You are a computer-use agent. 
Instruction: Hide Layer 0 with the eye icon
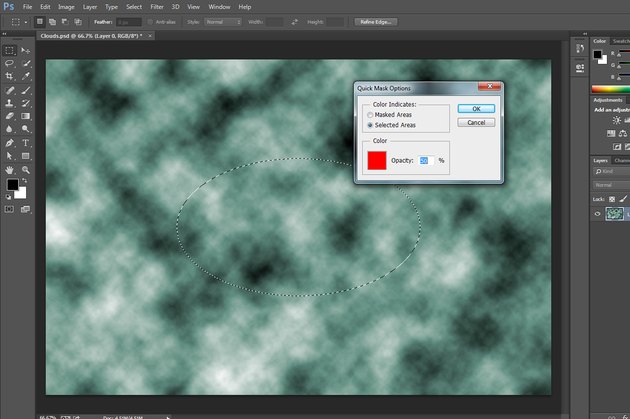point(597,214)
